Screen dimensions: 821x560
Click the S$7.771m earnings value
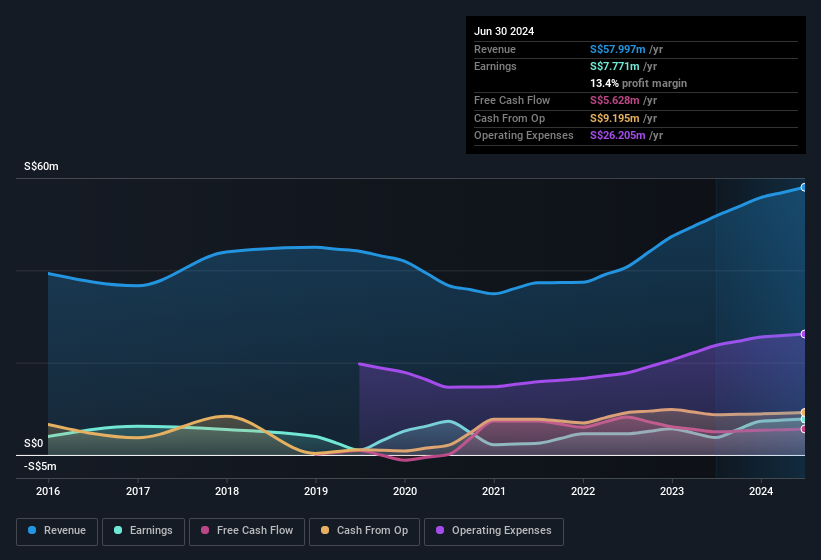614,66
